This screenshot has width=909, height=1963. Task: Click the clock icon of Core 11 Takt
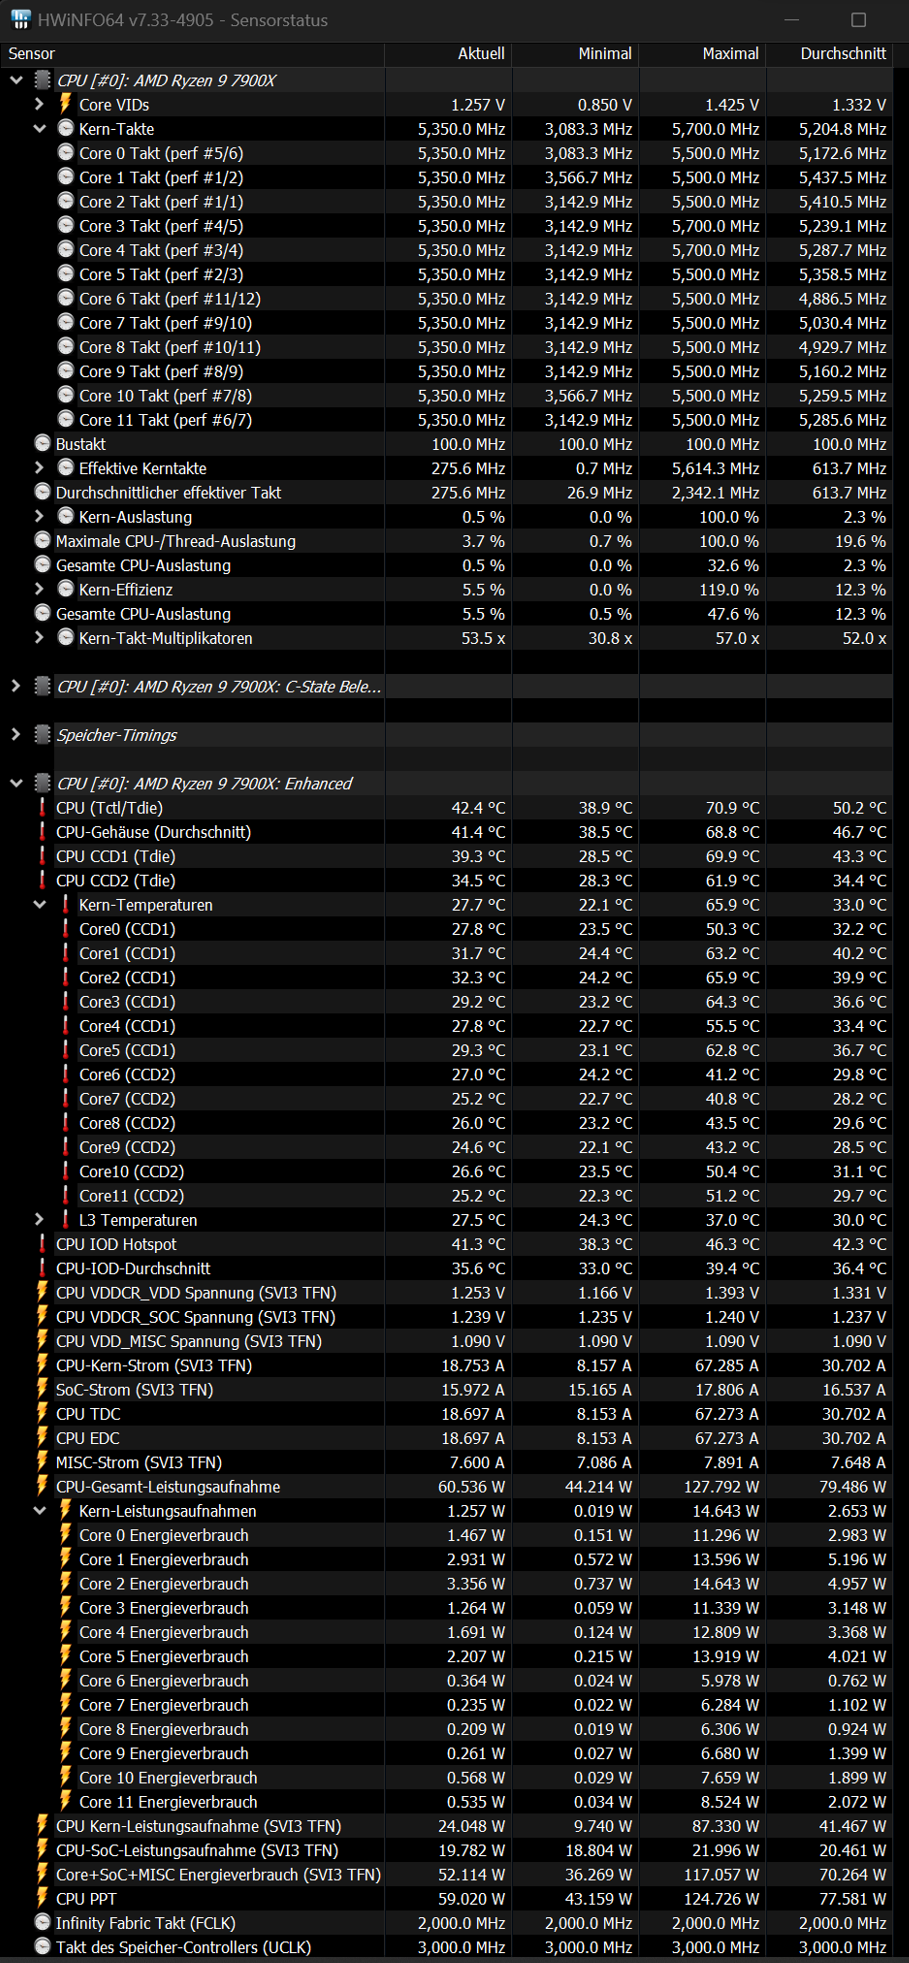tap(66, 419)
